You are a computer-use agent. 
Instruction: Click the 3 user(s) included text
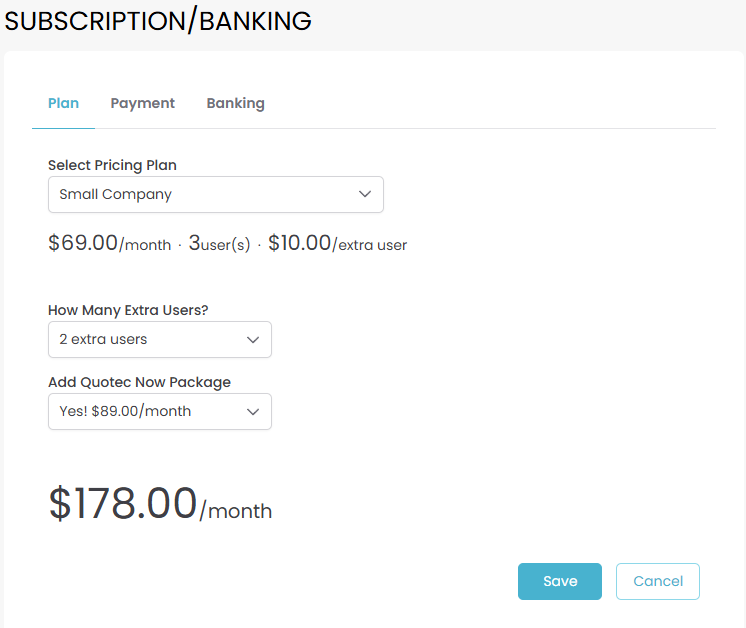click(219, 244)
